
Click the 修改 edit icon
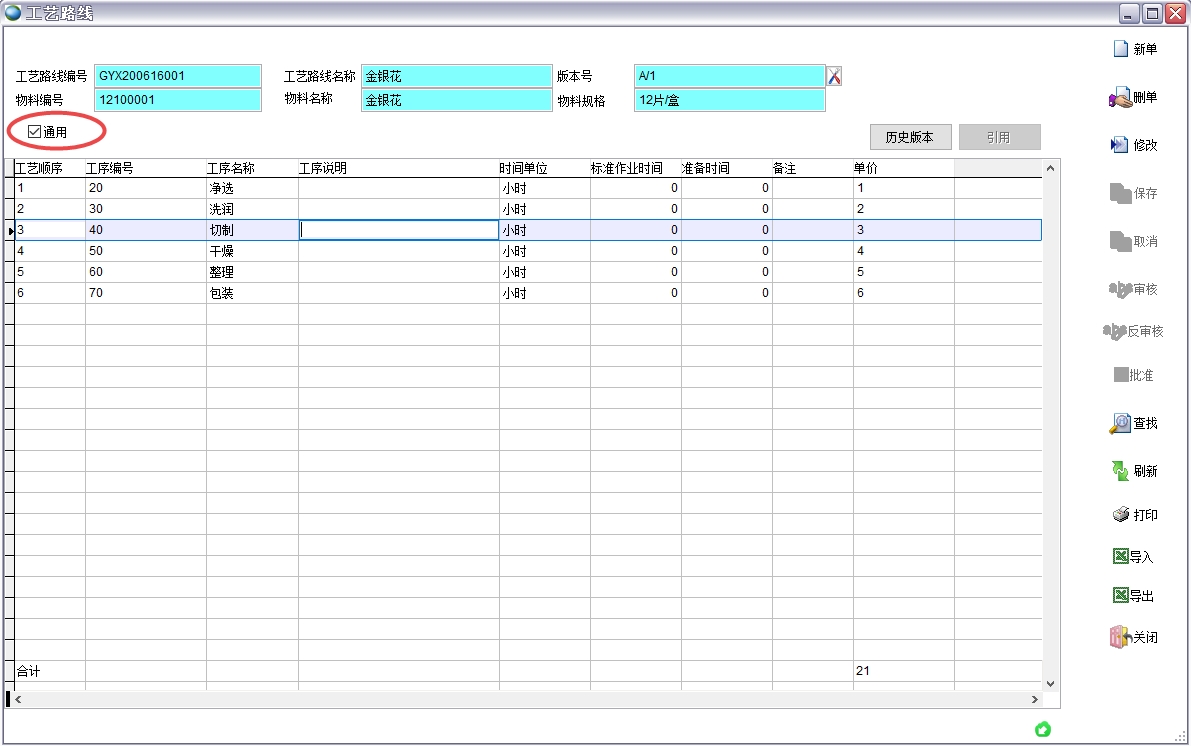click(x=1120, y=145)
